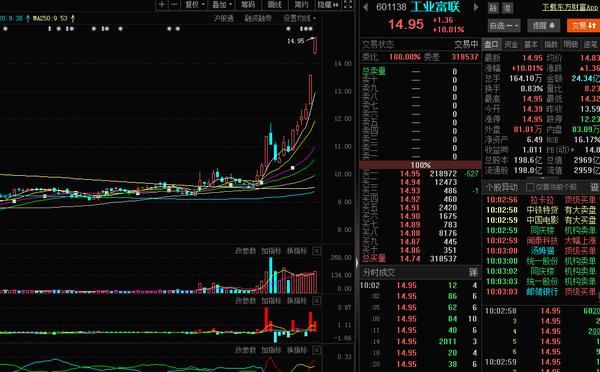Open 叠加 overlay dropdown
Screen dimensions: 600x372
click(x=222, y=5)
